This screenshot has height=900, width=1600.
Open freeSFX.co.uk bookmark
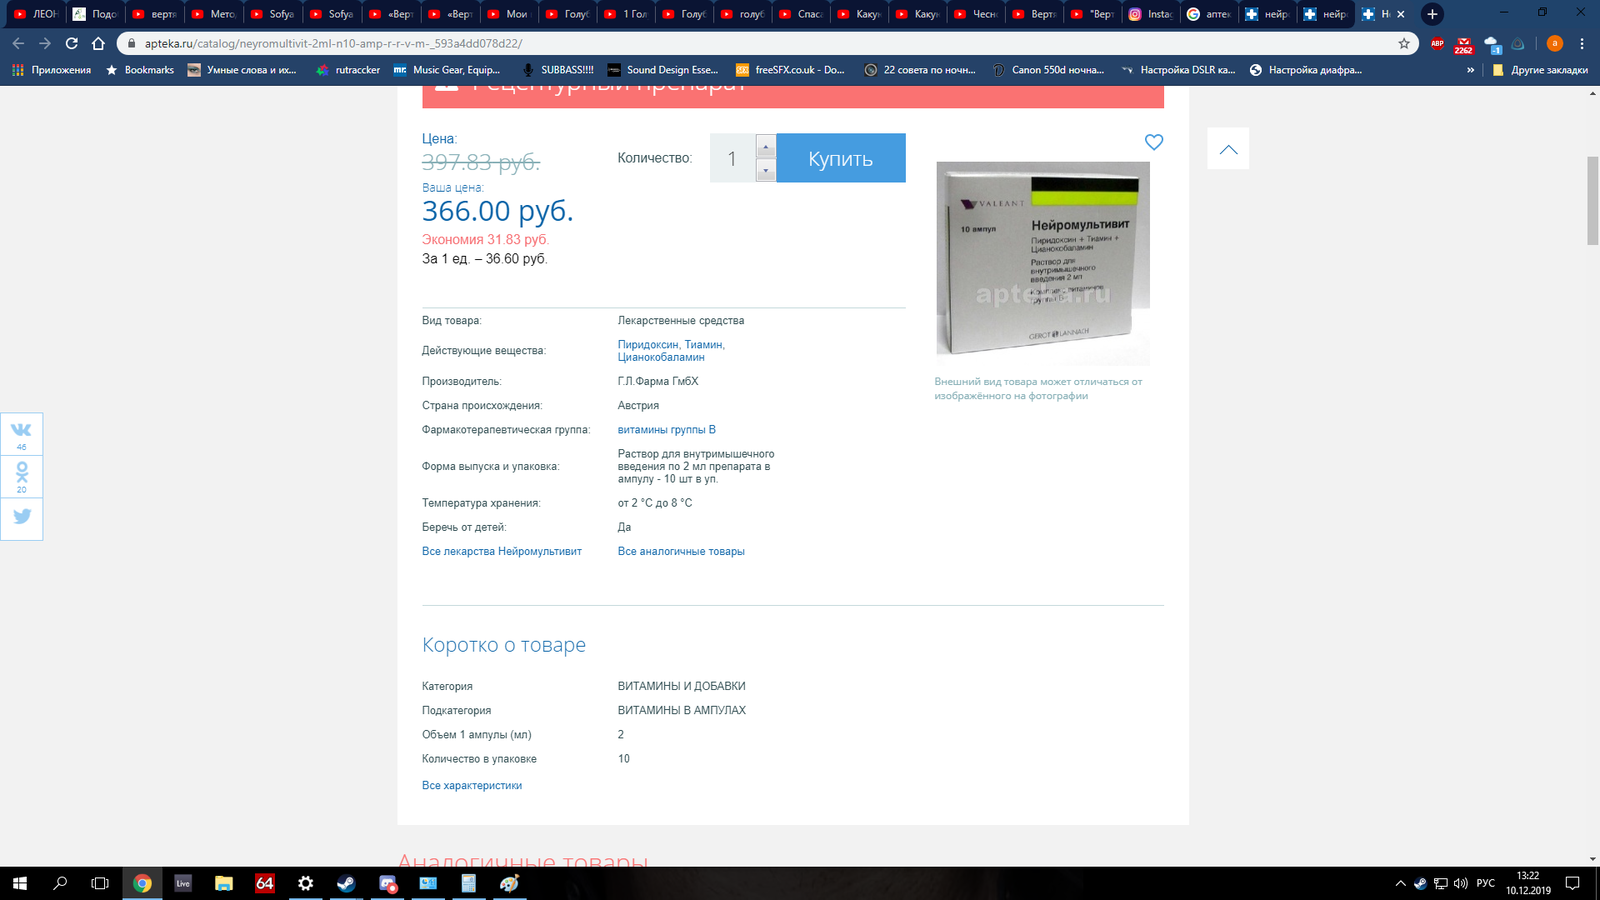(790, 70)
